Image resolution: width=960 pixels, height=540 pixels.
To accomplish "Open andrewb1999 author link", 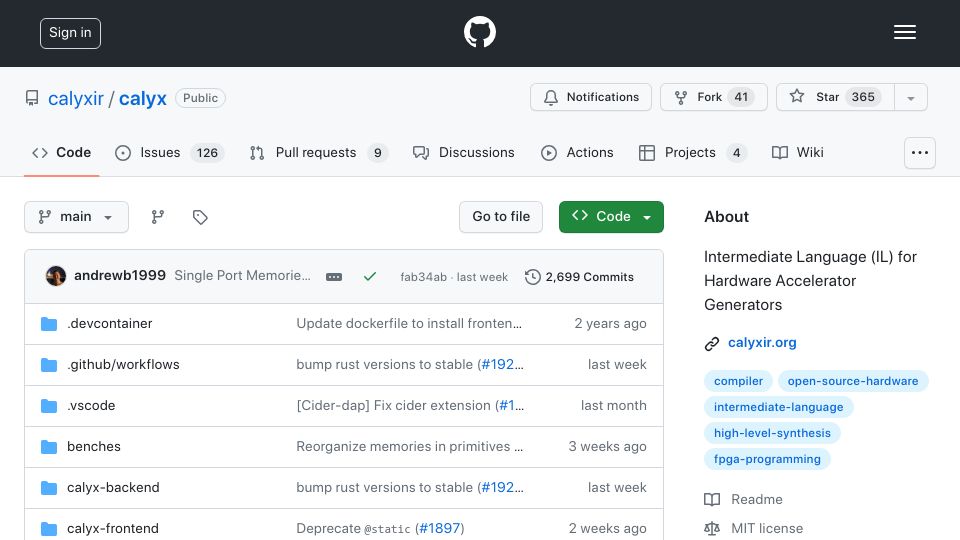I will pos(120,276).
